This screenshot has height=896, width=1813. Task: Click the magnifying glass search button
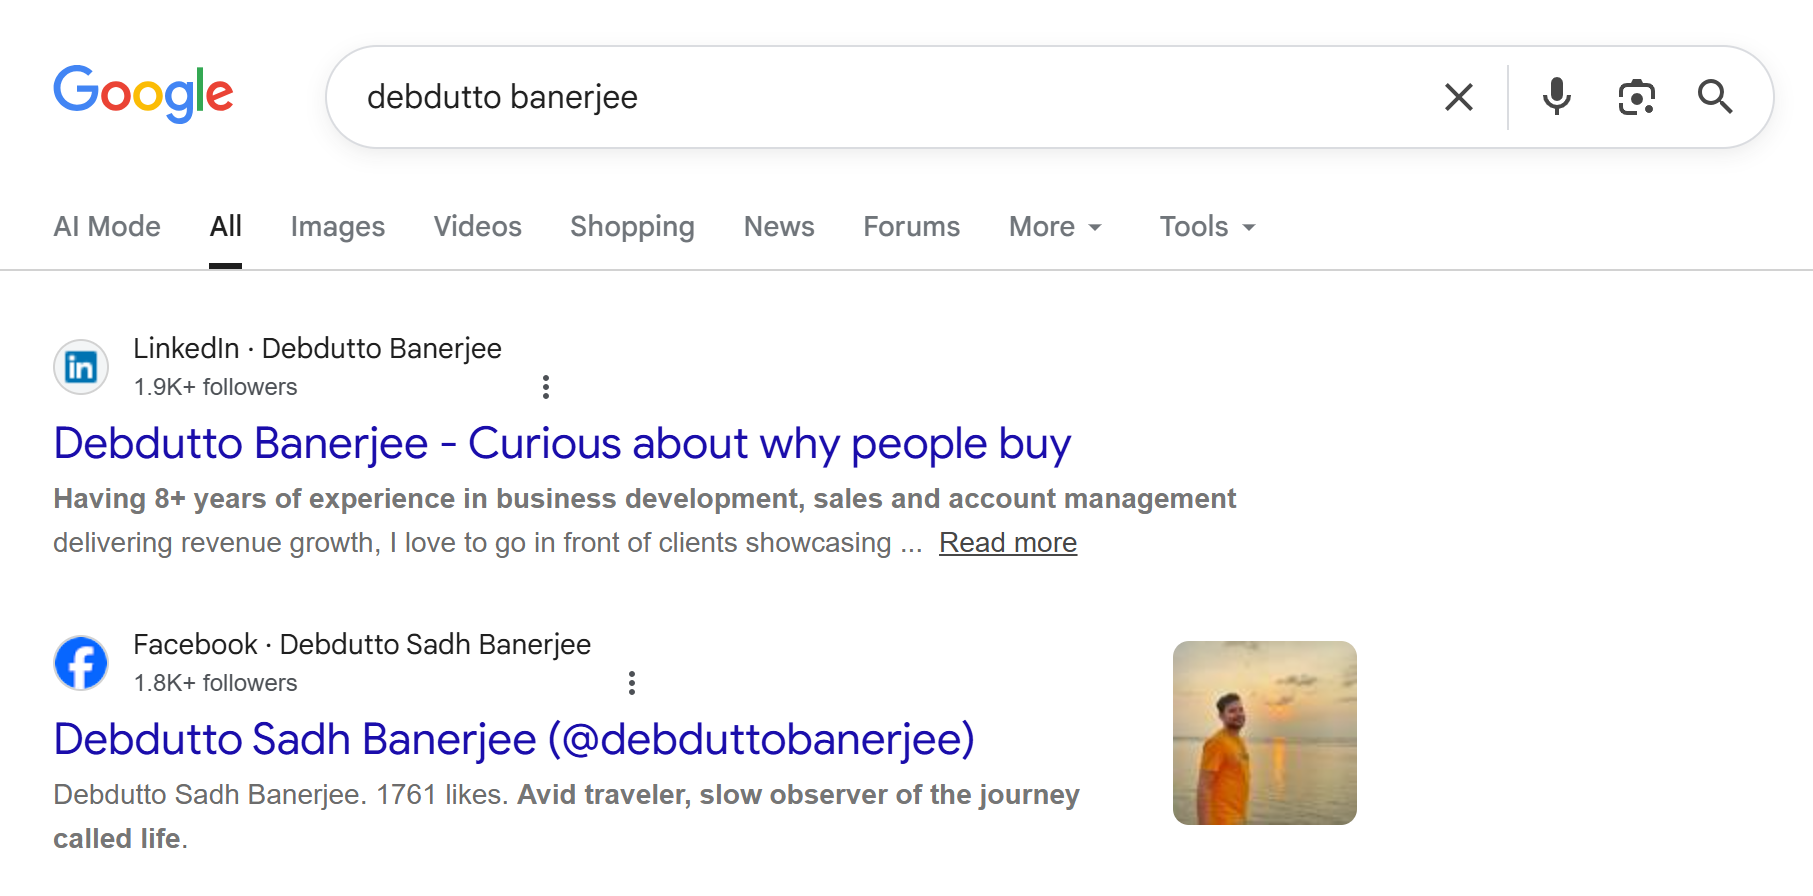[x=1715, y=97]
